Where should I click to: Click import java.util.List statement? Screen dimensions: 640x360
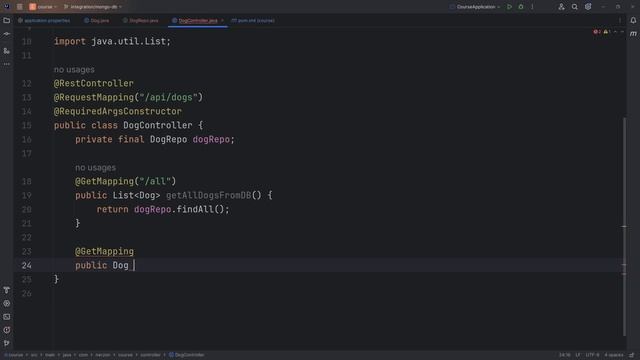point(112,42)
